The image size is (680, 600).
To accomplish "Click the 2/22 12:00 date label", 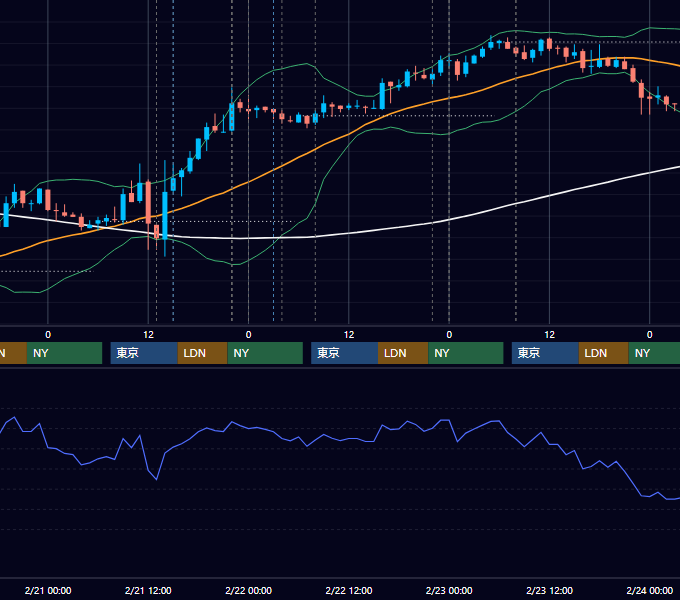I will coord(349,590).
